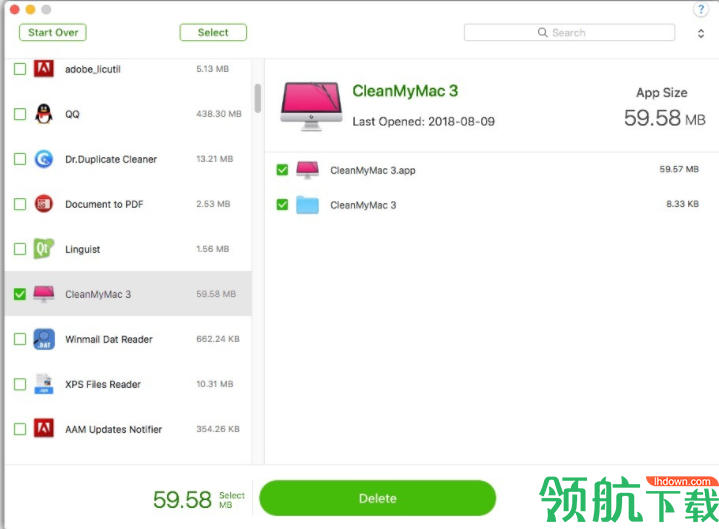The height and width of the screenshot is (529, 719).
Task: Click the AAM Updates Notifier icon
Action: [44, 429]
